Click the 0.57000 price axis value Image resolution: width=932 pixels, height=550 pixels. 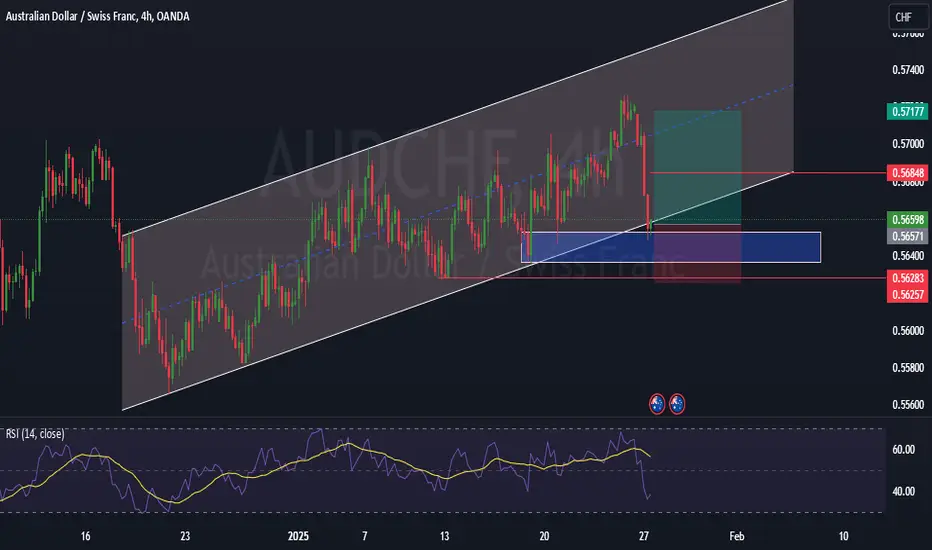[908, 144]
